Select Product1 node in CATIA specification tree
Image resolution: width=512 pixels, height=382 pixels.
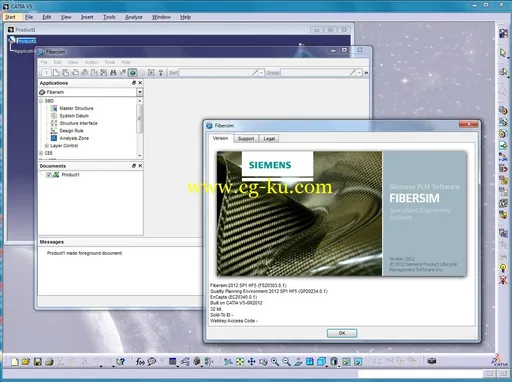point(26,41)
